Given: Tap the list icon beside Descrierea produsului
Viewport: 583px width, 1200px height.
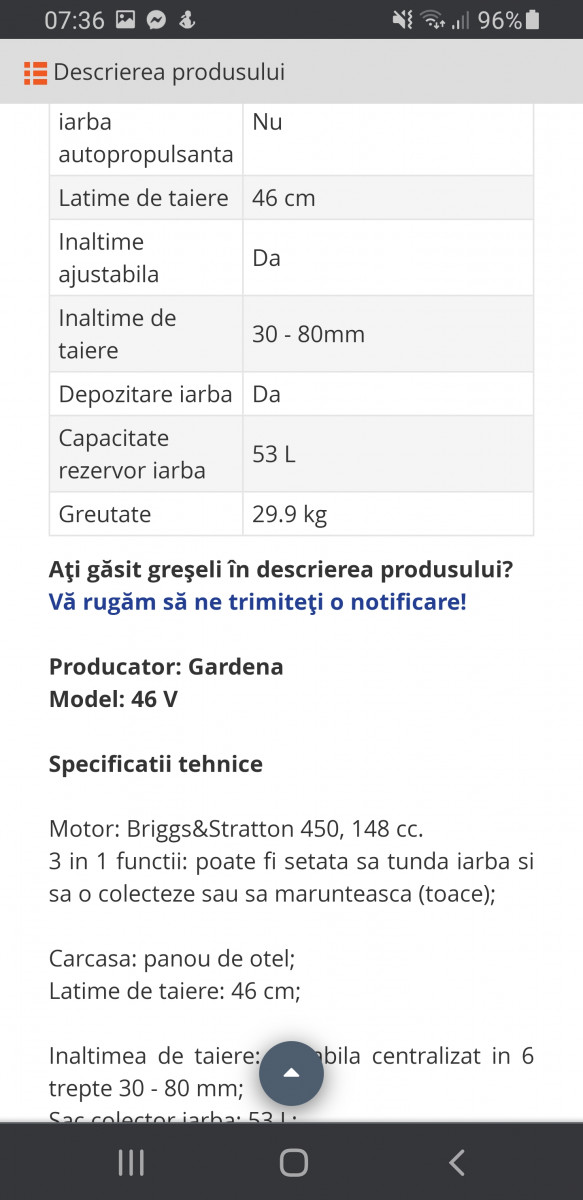Looking at the screenshot, I should point(35,72).
